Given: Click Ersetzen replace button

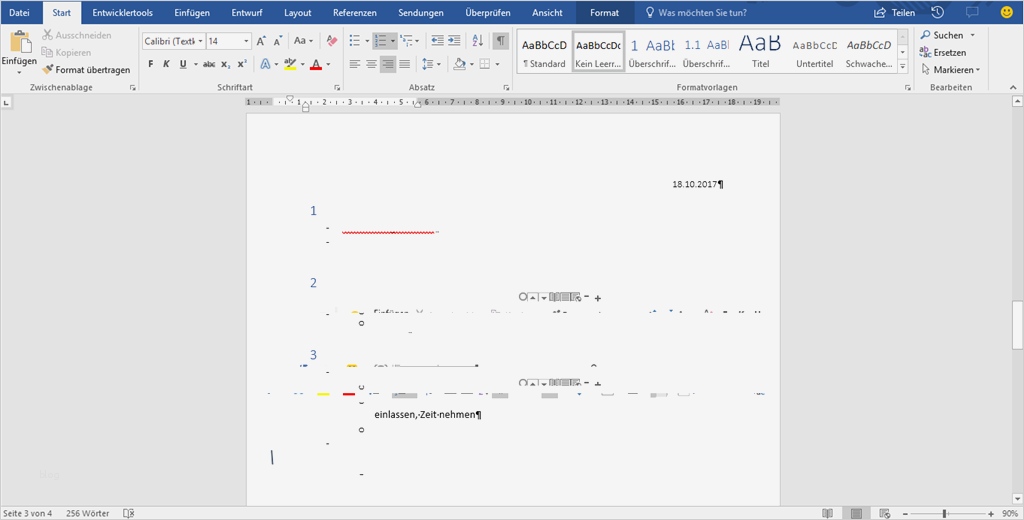Looking at the screenshot, I should pyautogui.click(x=942, y=52).
